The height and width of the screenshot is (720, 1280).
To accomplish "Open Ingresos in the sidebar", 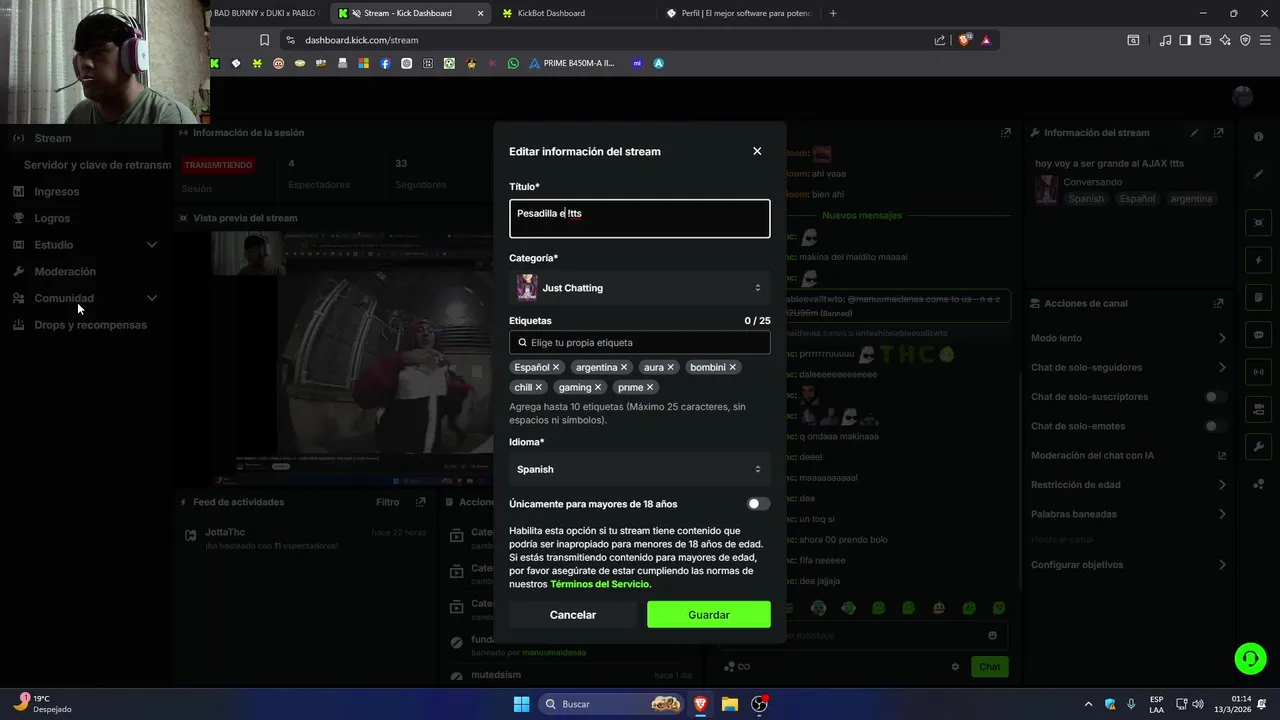I will (x=56, y=191).
